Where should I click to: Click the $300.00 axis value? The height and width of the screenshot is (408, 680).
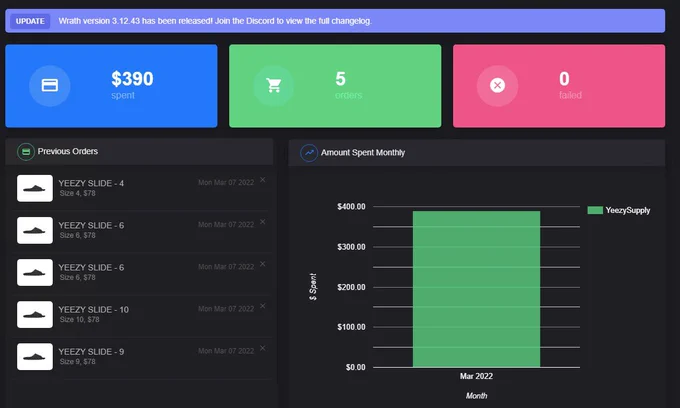click(x=351, y=247)
